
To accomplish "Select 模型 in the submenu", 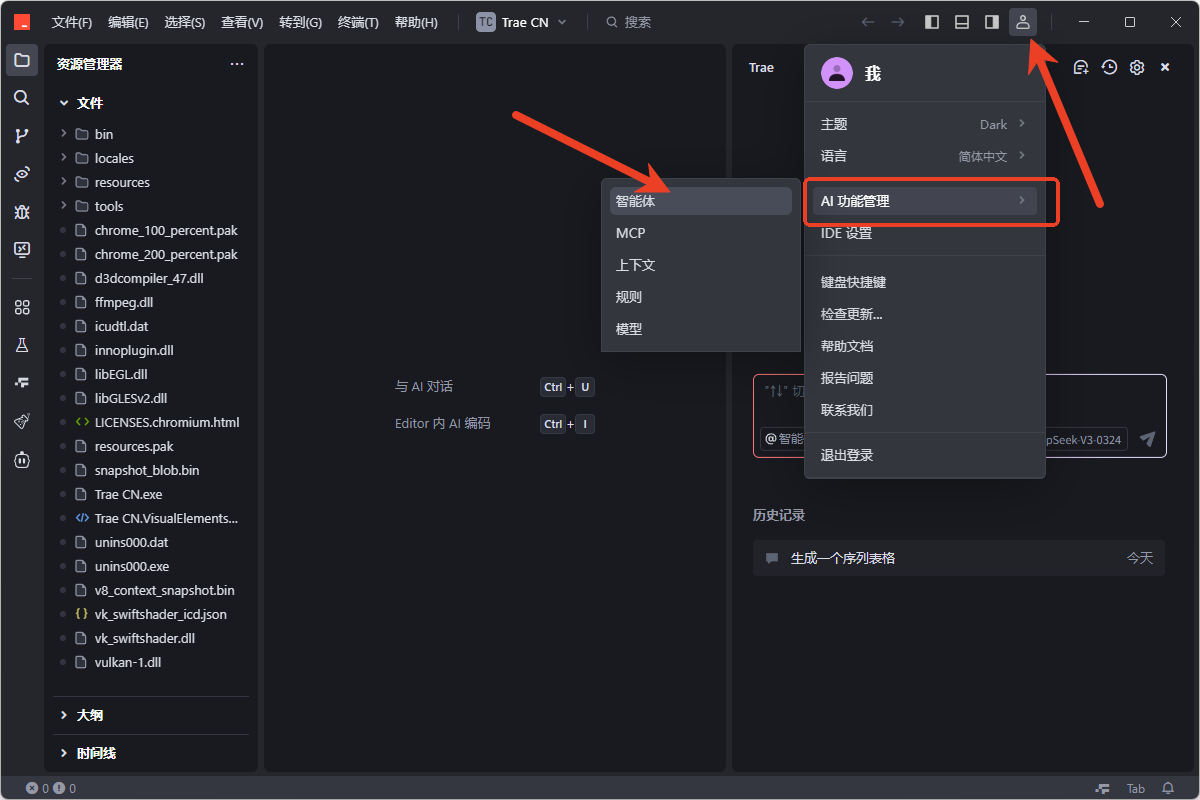I will (701, 329).
